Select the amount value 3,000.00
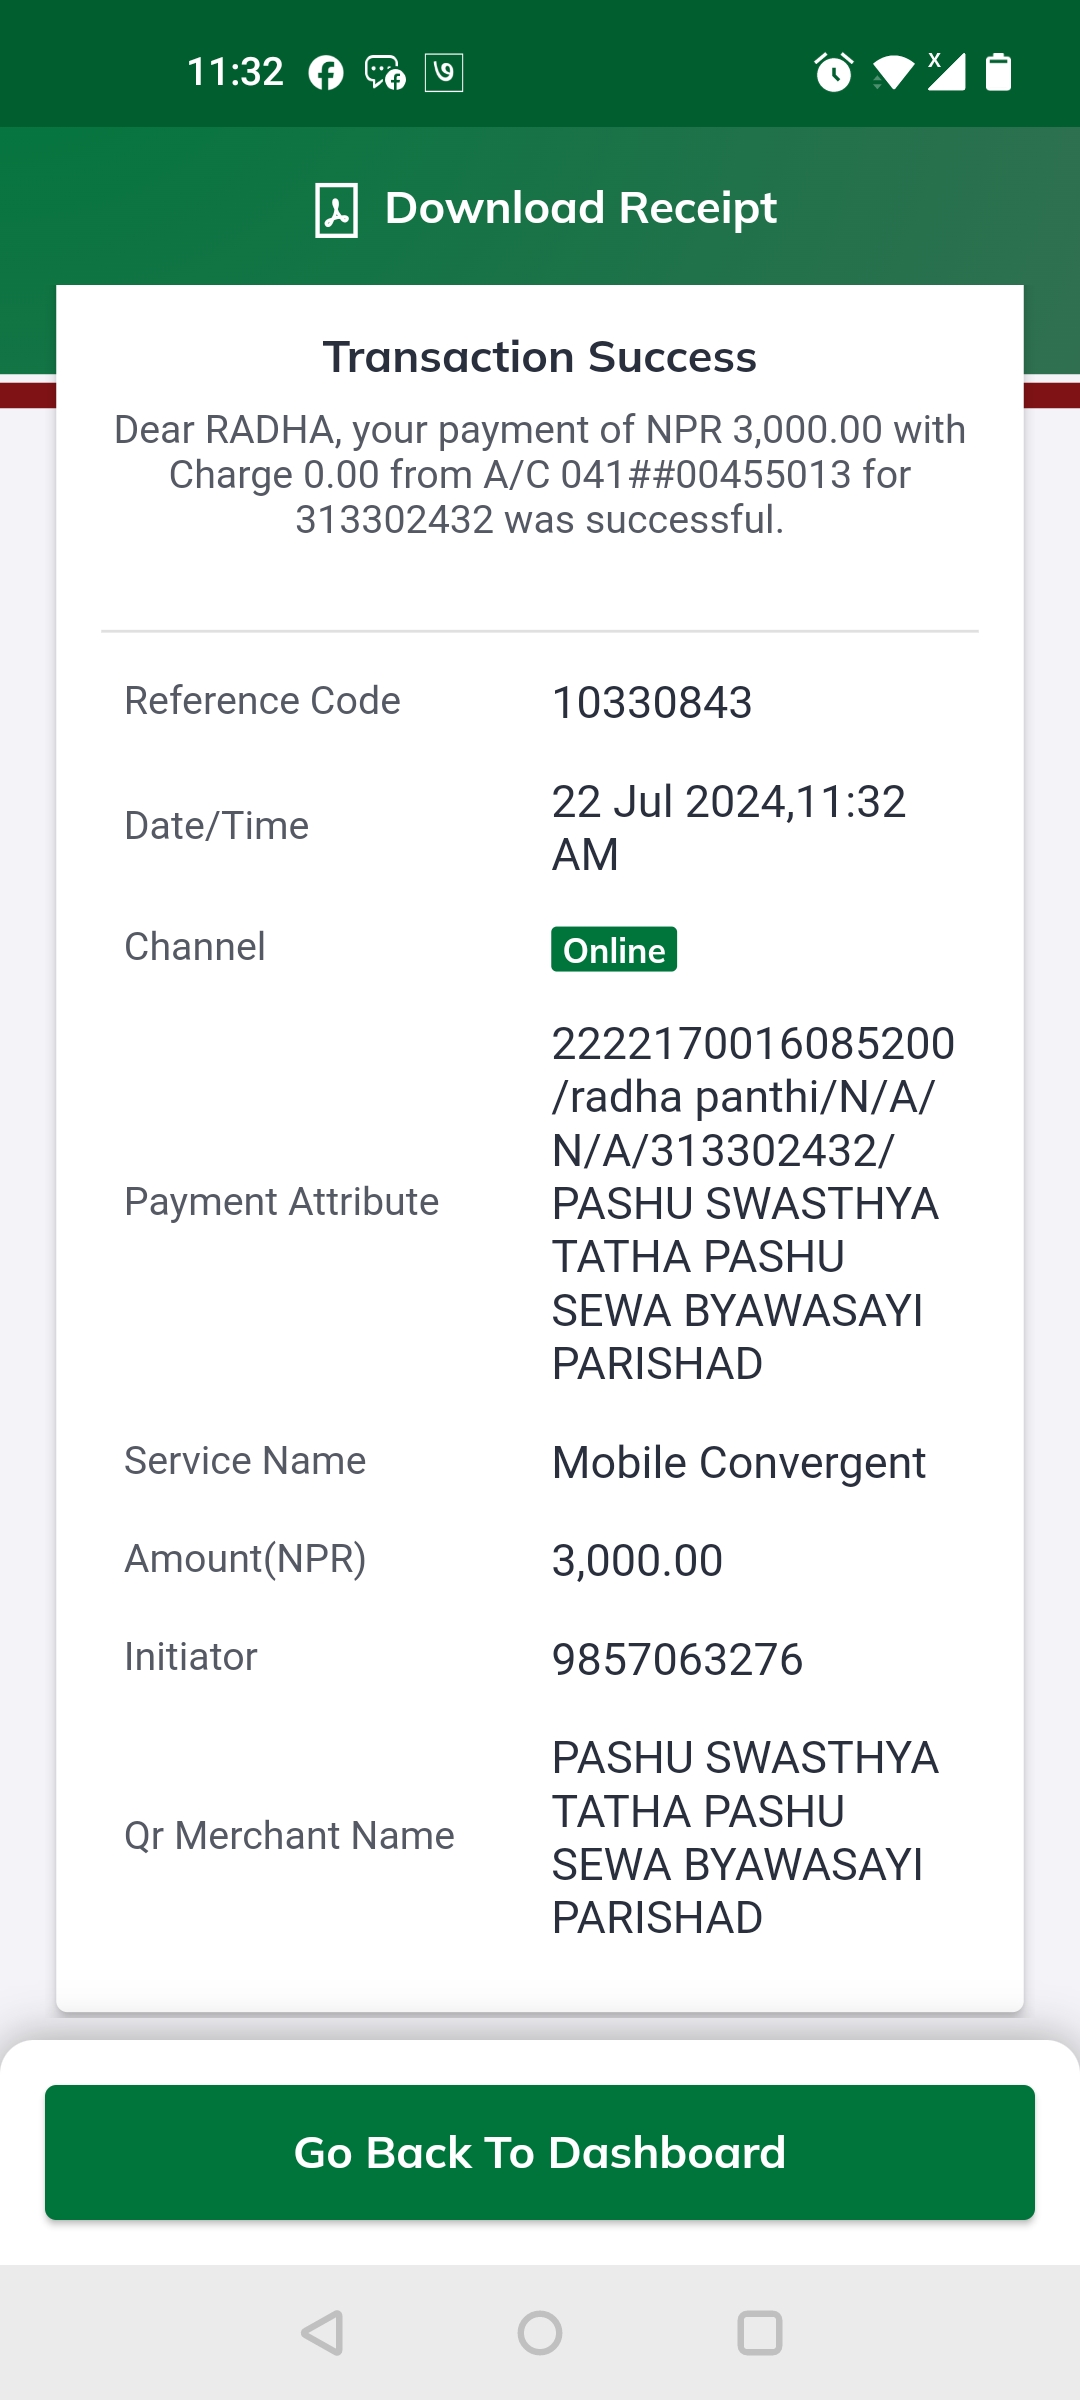Image resolution: width=1080 pixels, height=2400 pixels. point(638,1561)
